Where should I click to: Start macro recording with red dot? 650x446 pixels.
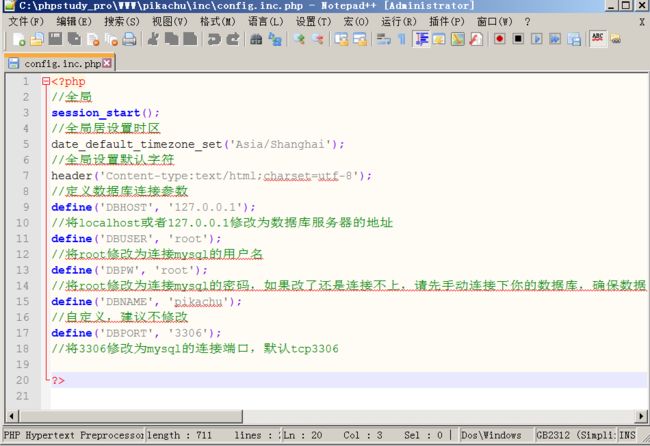pos(500,39)
